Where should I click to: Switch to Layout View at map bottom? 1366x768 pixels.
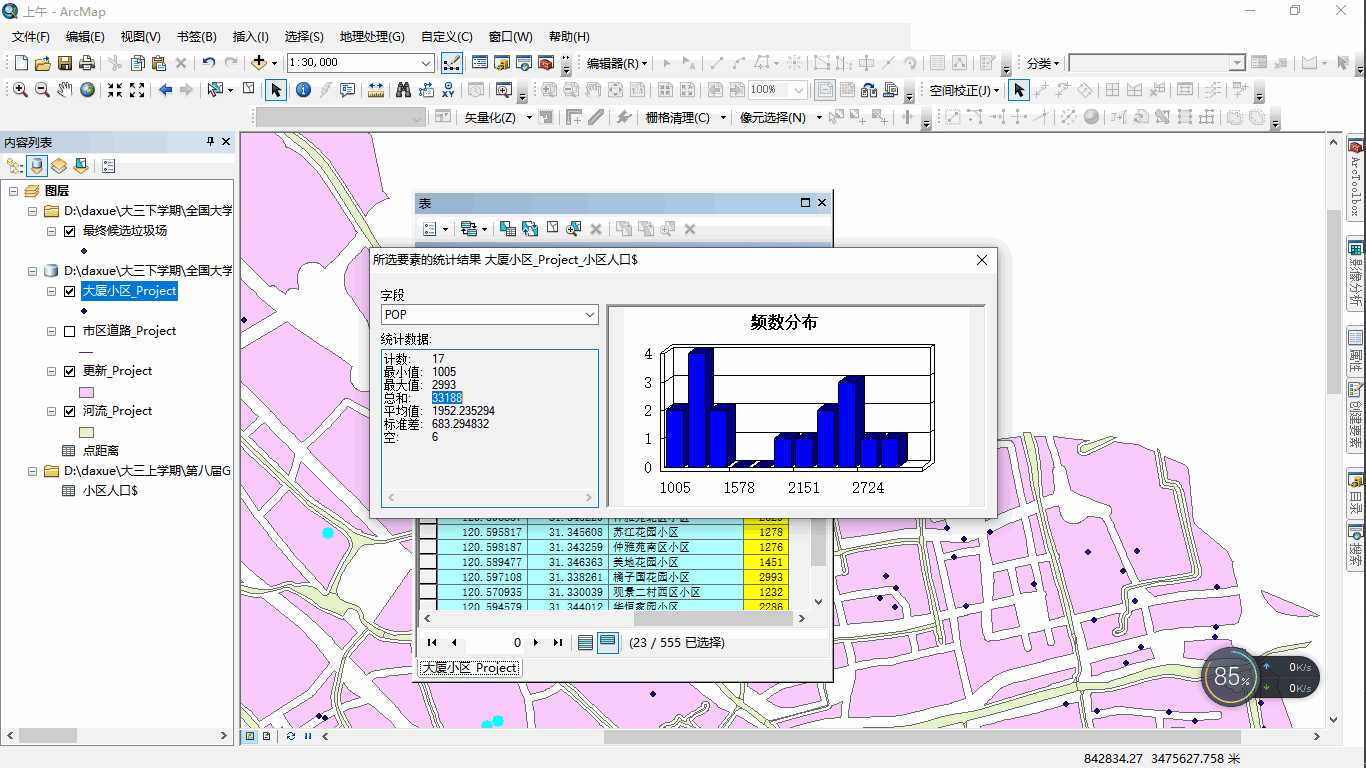tap(266, 736)
